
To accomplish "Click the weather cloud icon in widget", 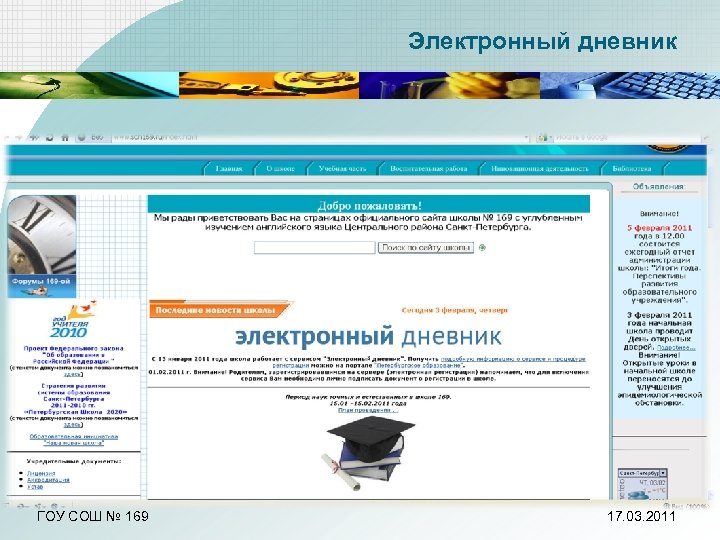I will (637, 495).
